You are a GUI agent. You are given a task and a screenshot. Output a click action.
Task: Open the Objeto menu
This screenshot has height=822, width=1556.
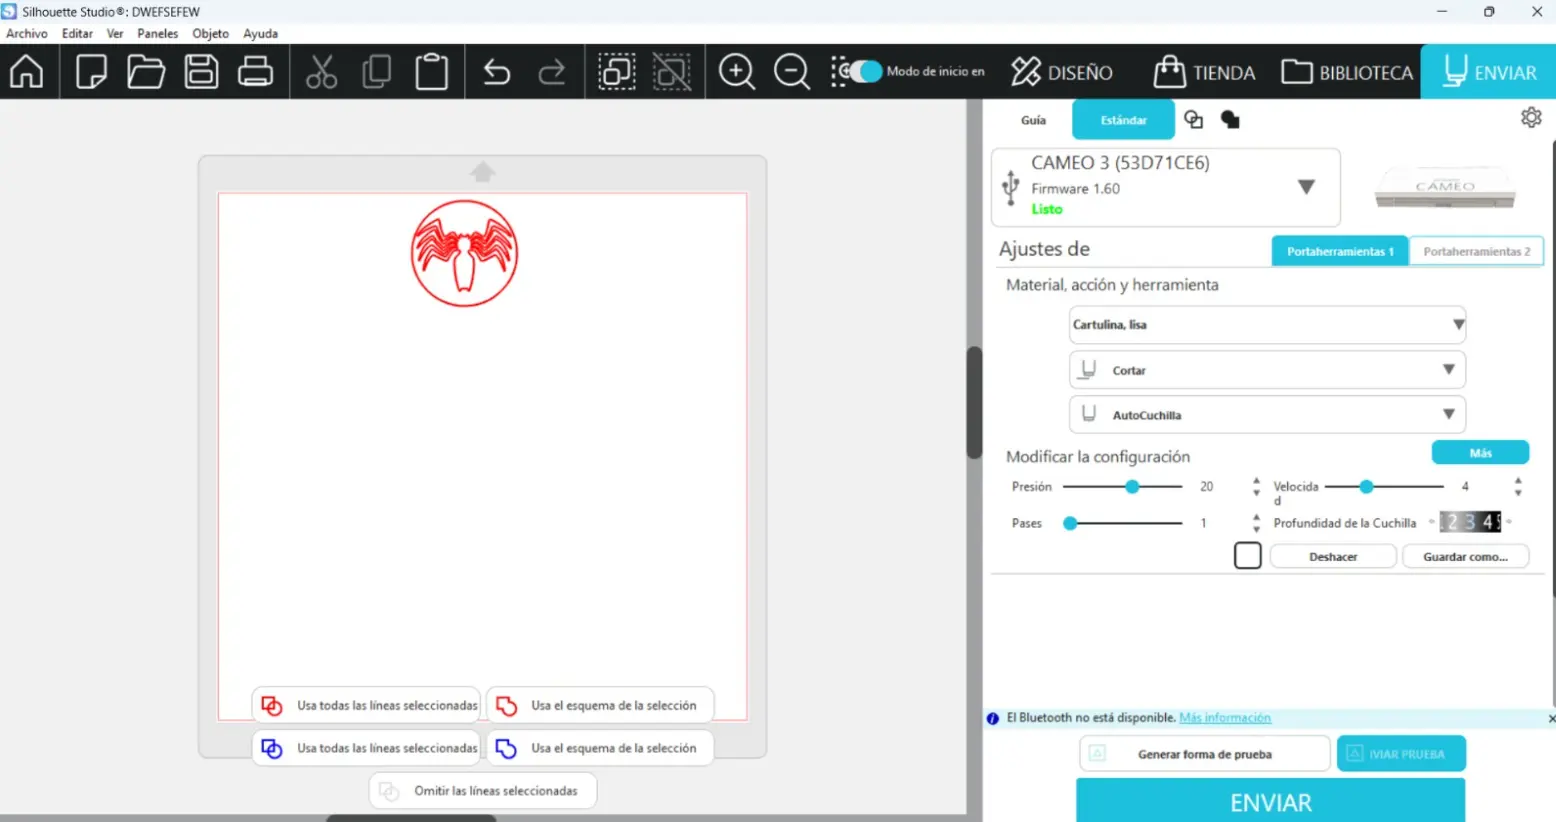(211, 33)
